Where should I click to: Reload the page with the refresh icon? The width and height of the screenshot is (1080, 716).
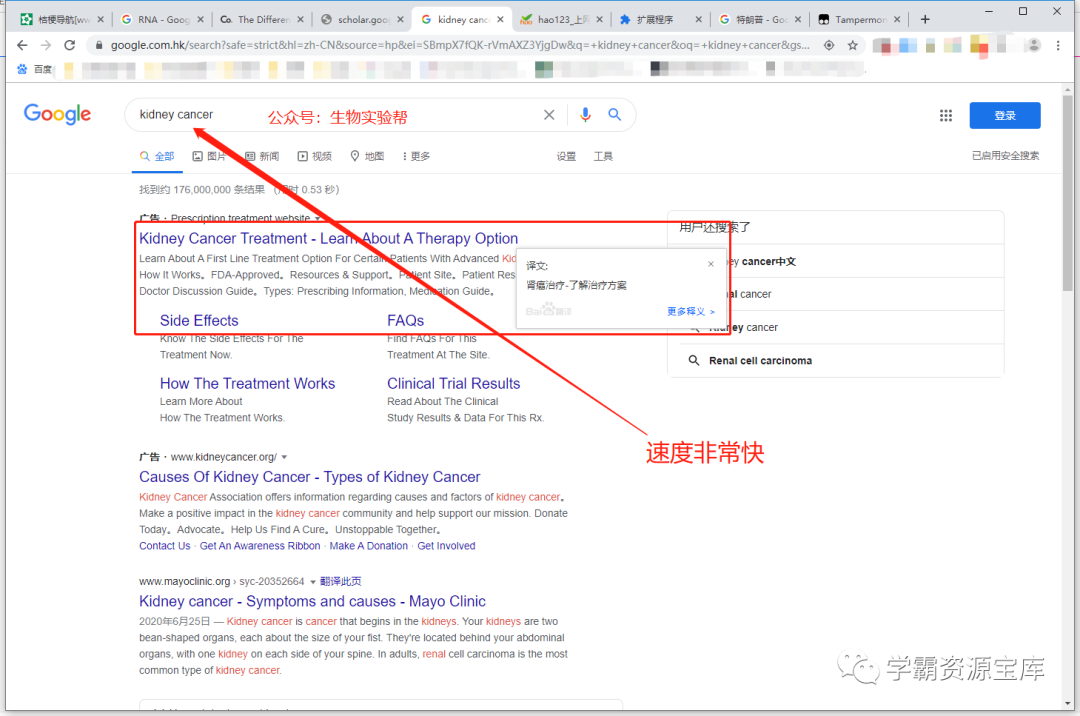coord(70,45)
